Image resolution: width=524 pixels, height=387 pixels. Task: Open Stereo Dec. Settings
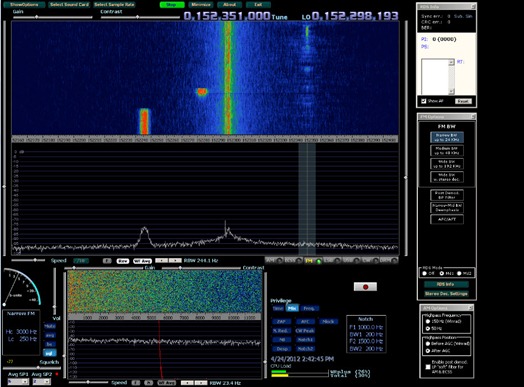coord(446,294)
